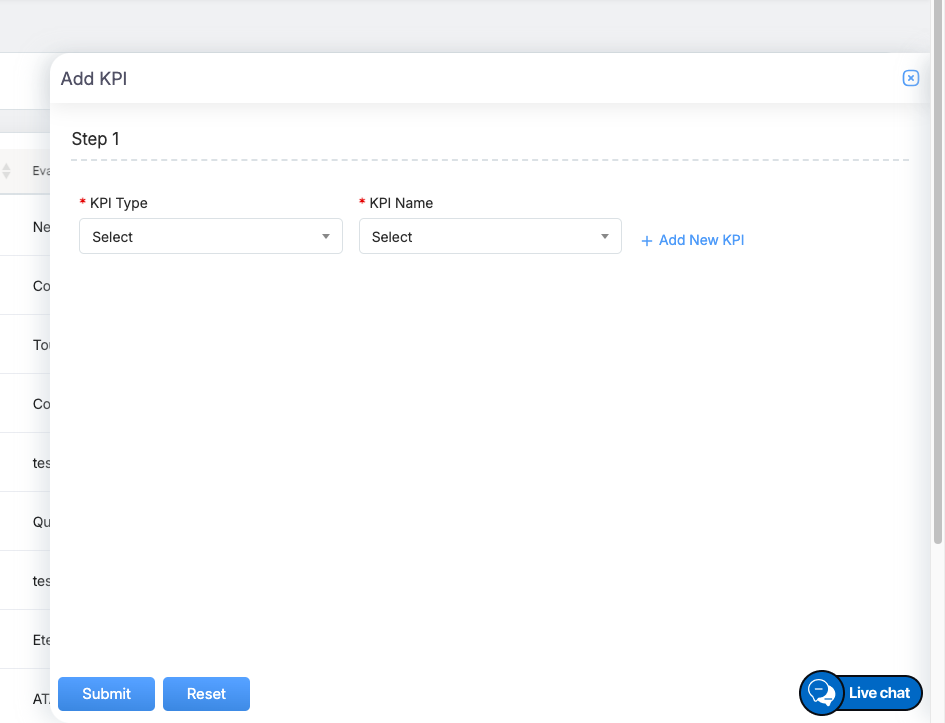Select the table row starting with 'Qu'
The width and height of the screenshot is (945, 723).
click(41, 522)
